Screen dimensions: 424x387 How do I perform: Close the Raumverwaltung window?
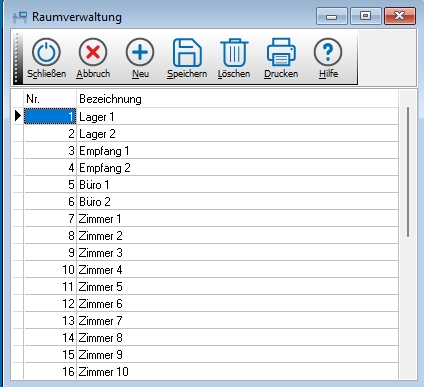[x=400, y=16]
